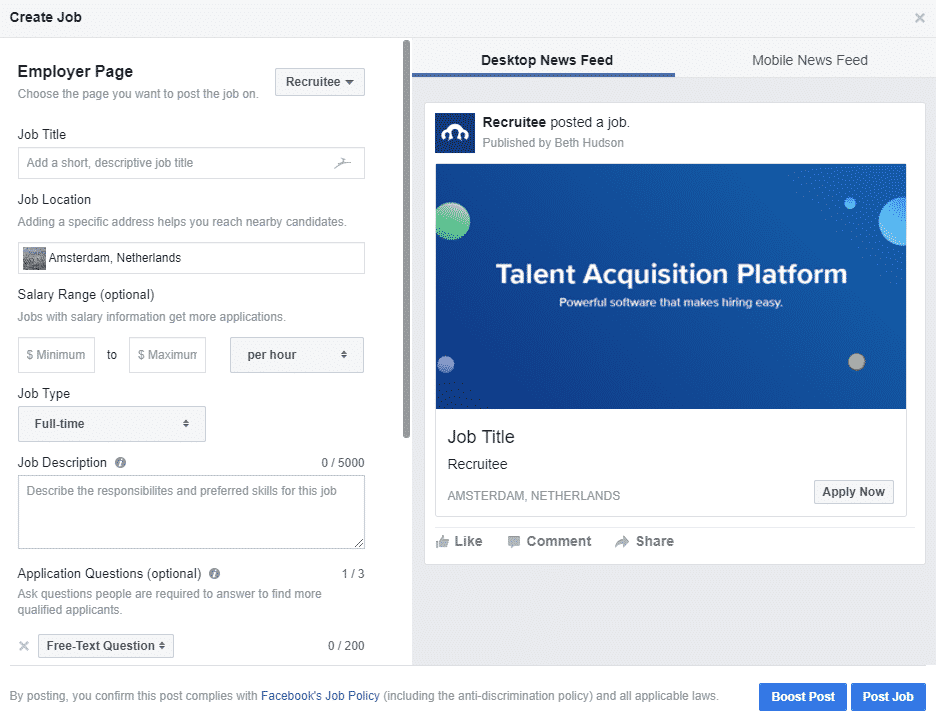Remove the Free-Text Question with X
Viewport: 936px width, 722px height.
point(24,646)
